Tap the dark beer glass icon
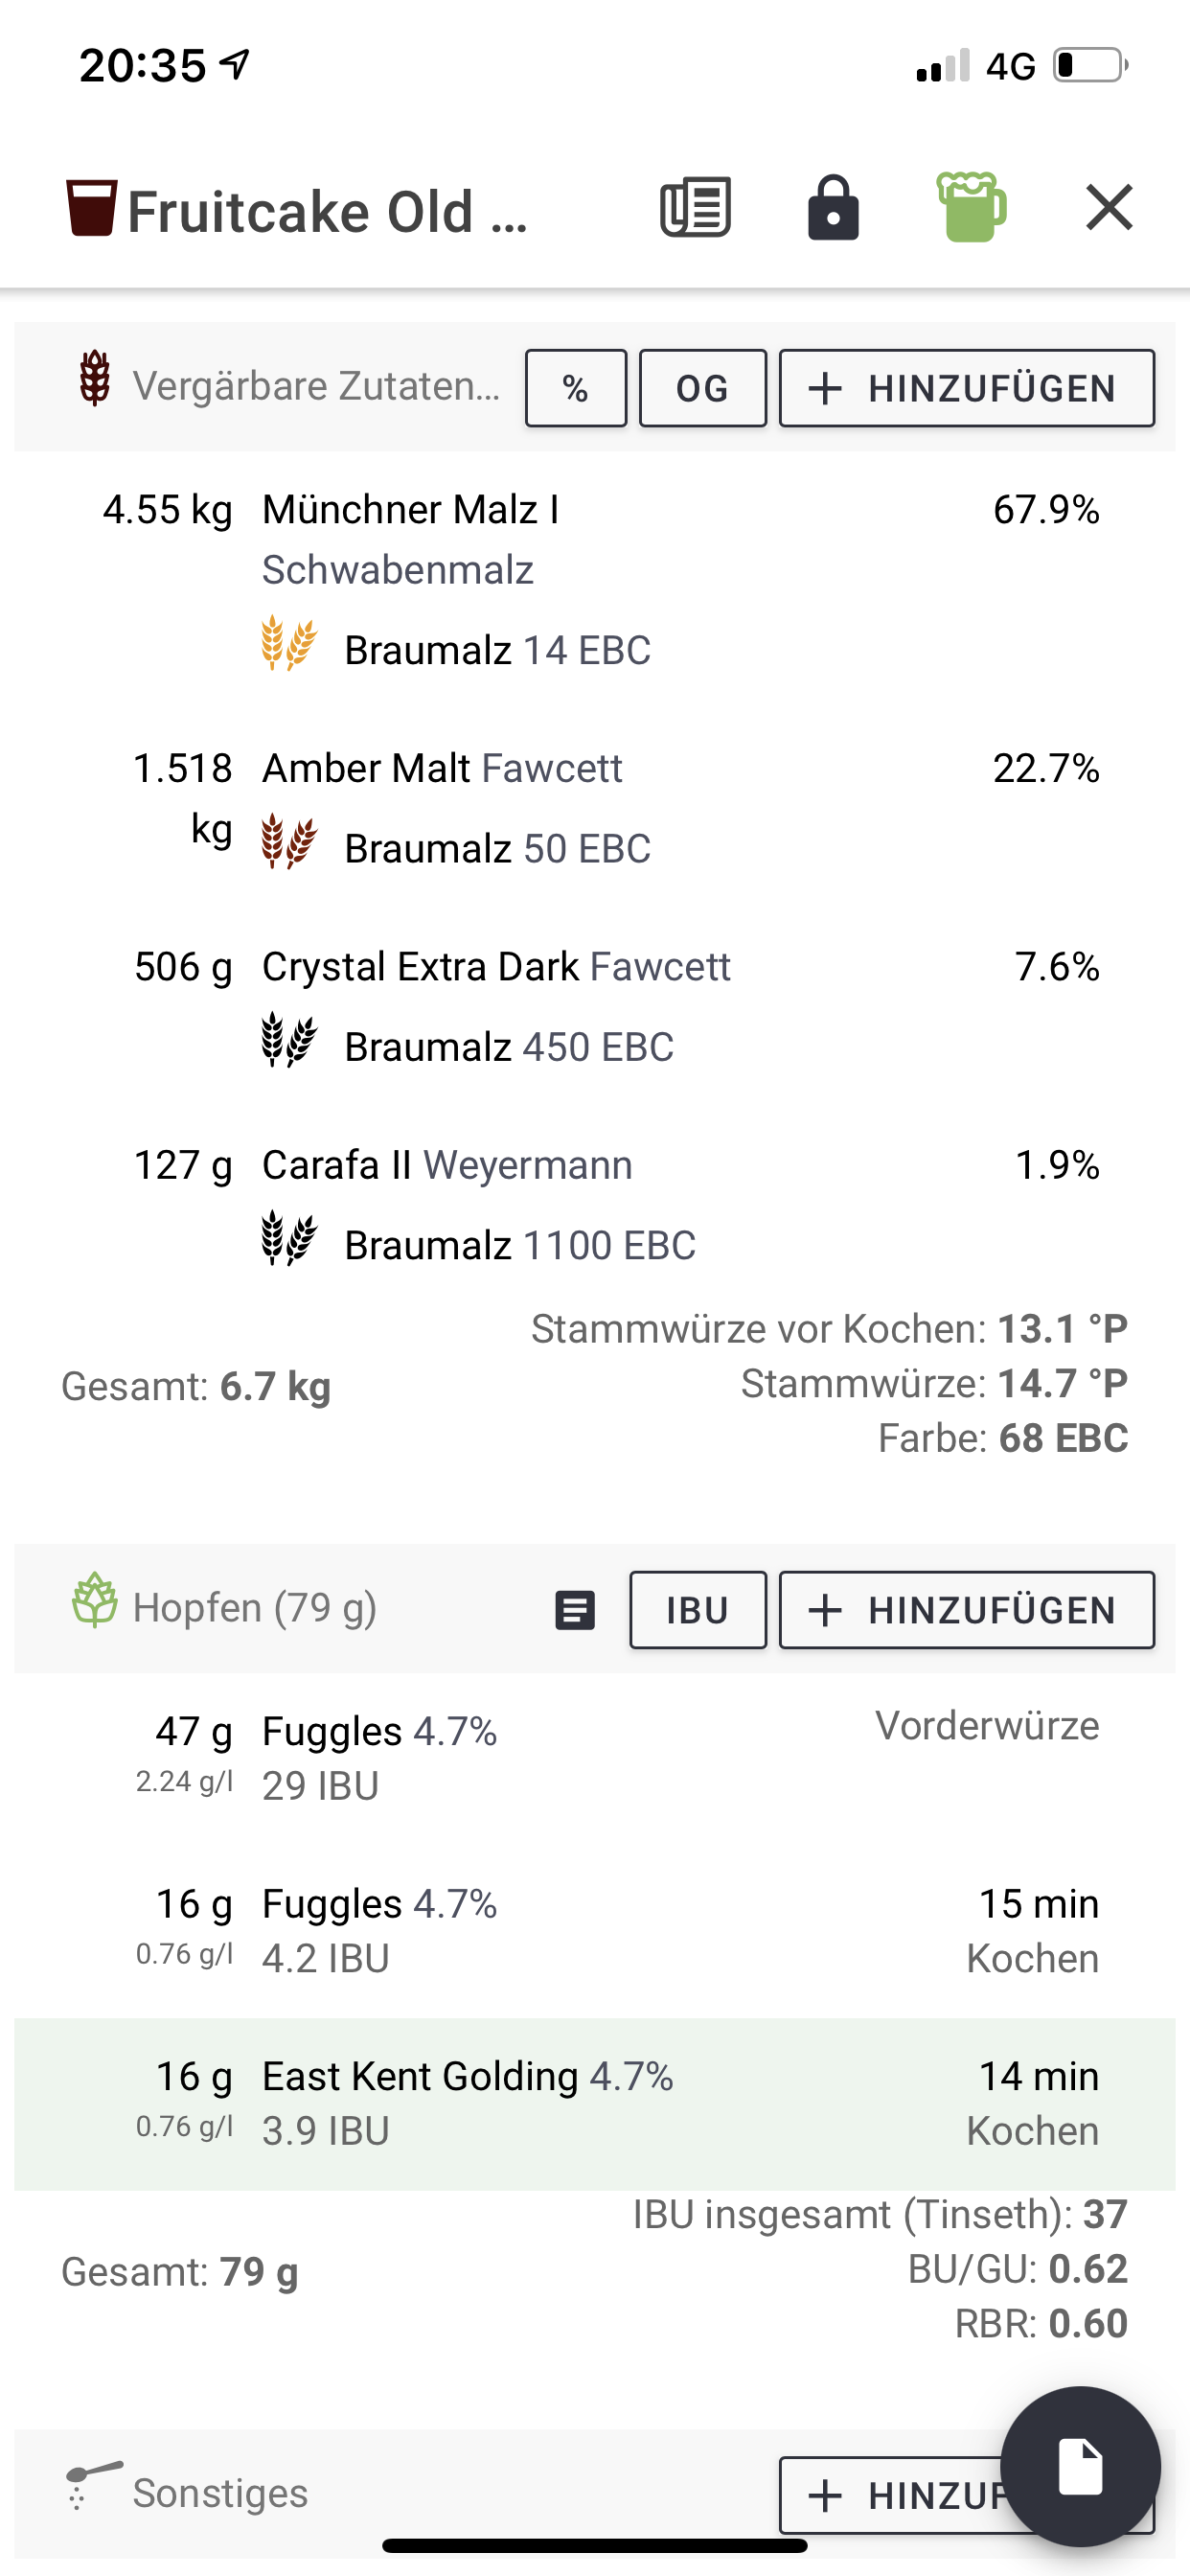This screenshot has width=1190, height=2576. [x=91, y=208]
